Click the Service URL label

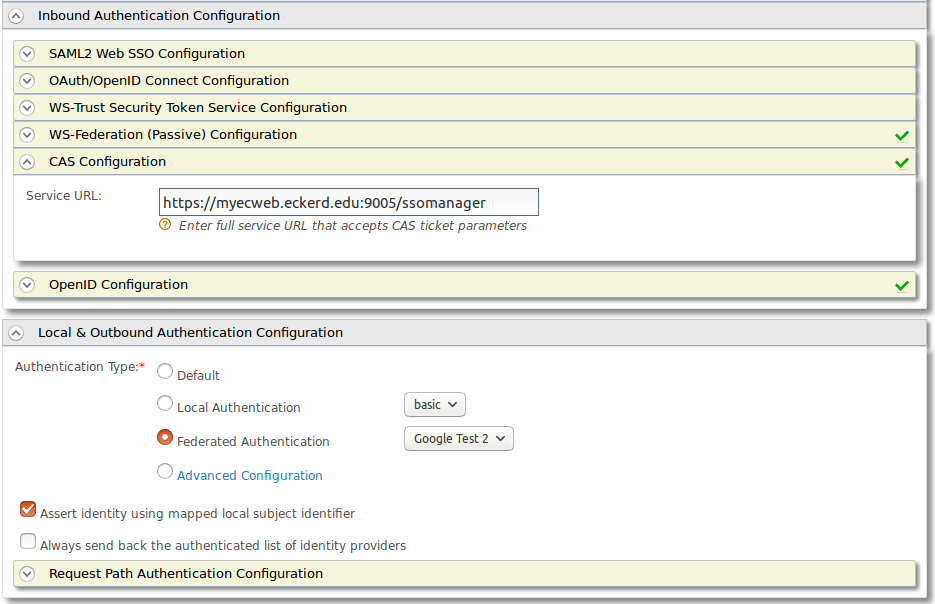[64, 196]
